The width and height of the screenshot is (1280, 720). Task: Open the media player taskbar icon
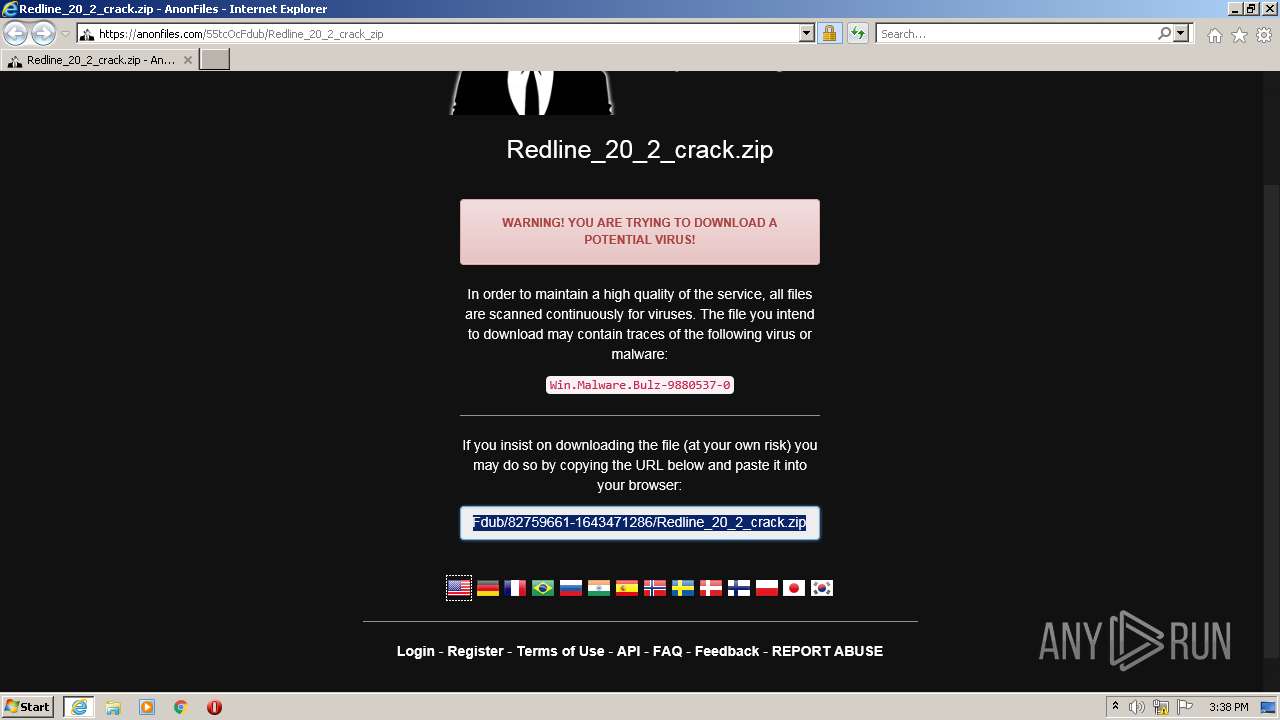pyautogui.click(x=147, y=707)
